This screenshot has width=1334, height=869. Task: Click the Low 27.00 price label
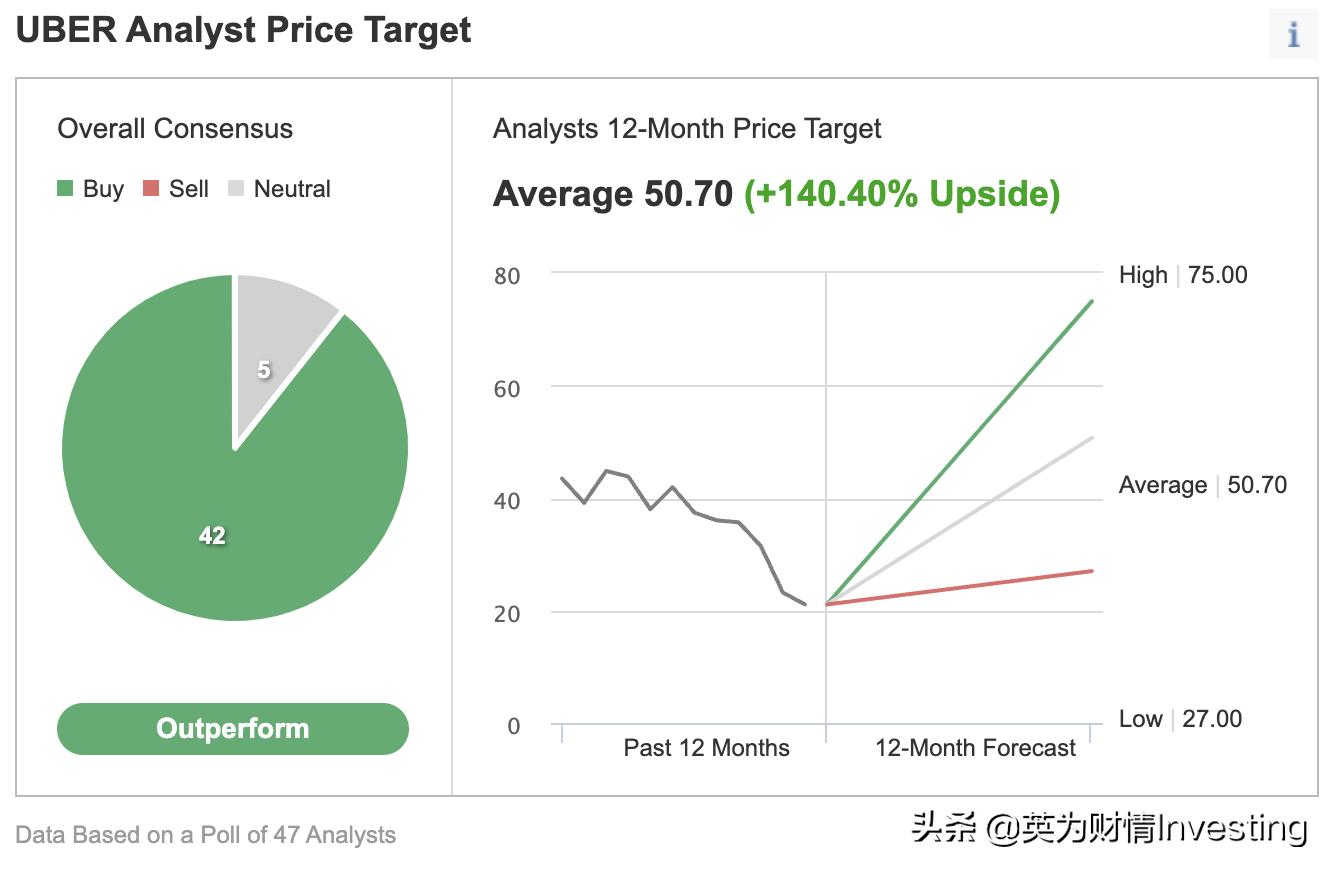tap(1180, 719)
